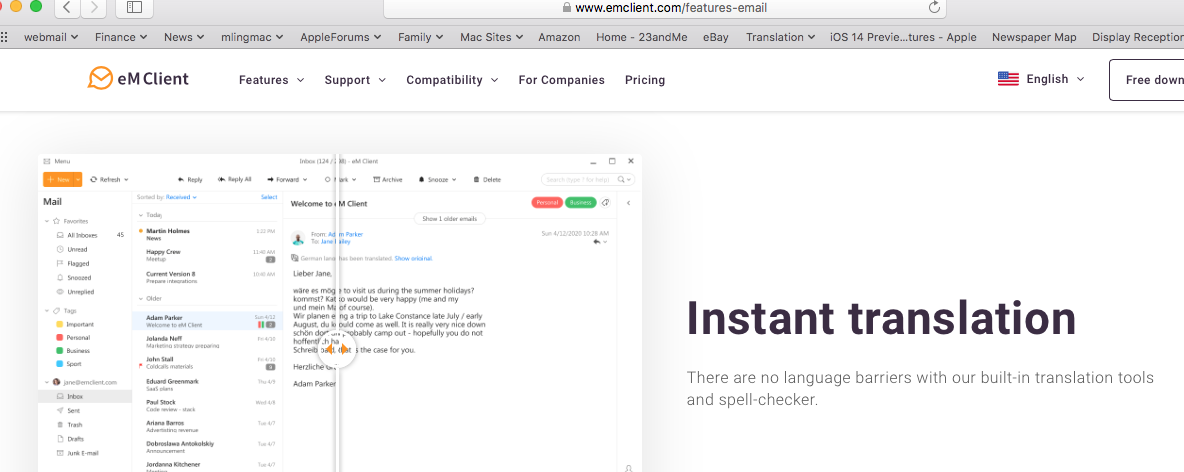Open the eBay bookmark
This screenshot has width=1184, height=472.
pyautogui.click(x=715, y=37)
